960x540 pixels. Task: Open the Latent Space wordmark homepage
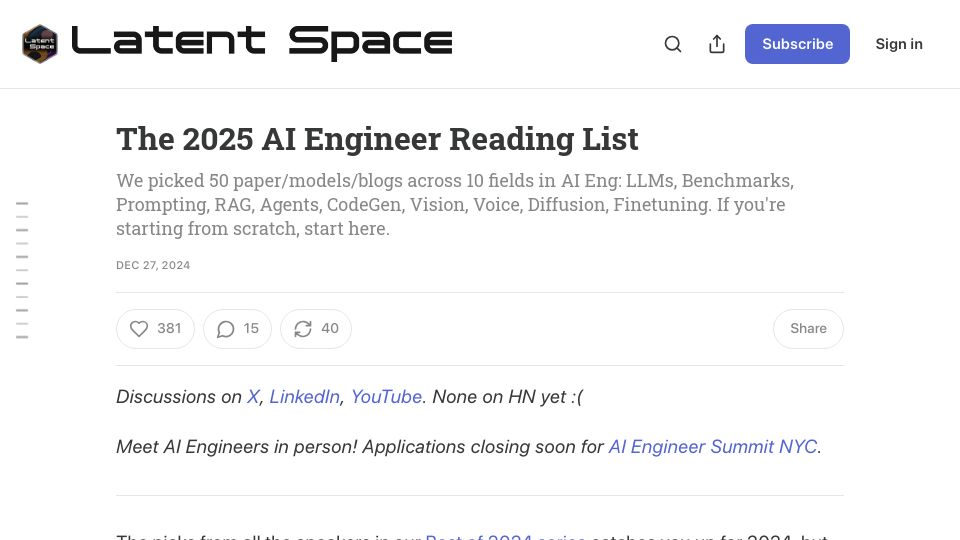coord(261,43)
